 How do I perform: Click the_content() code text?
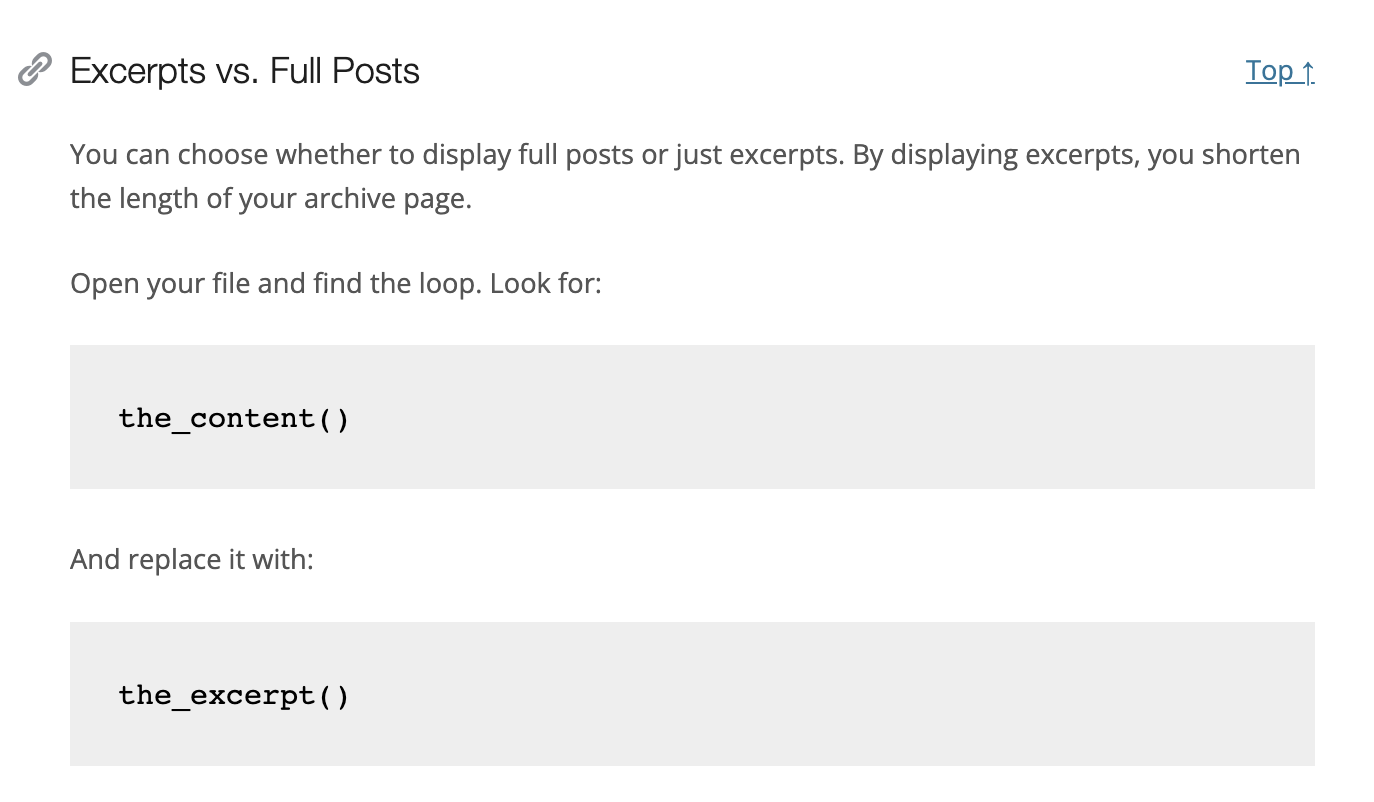tap(234, 418)
